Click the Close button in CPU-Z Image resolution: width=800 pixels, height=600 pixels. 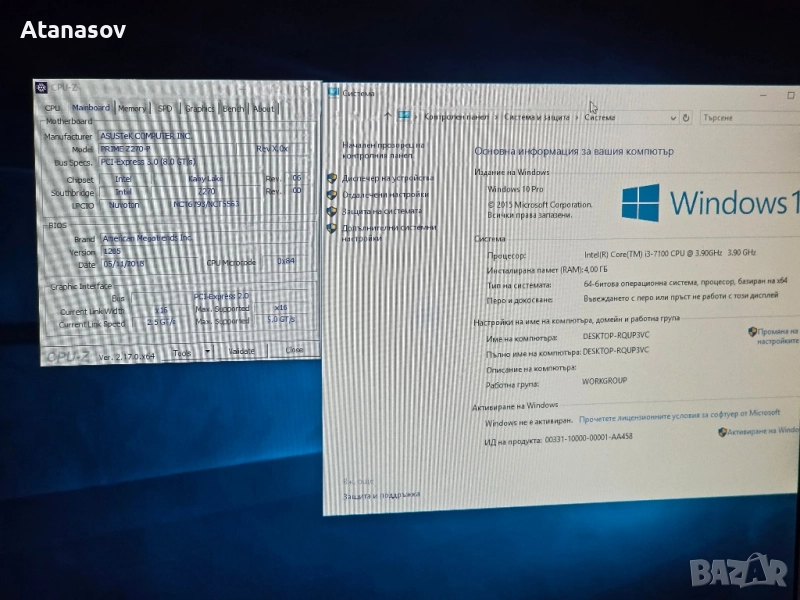point(294,350)
